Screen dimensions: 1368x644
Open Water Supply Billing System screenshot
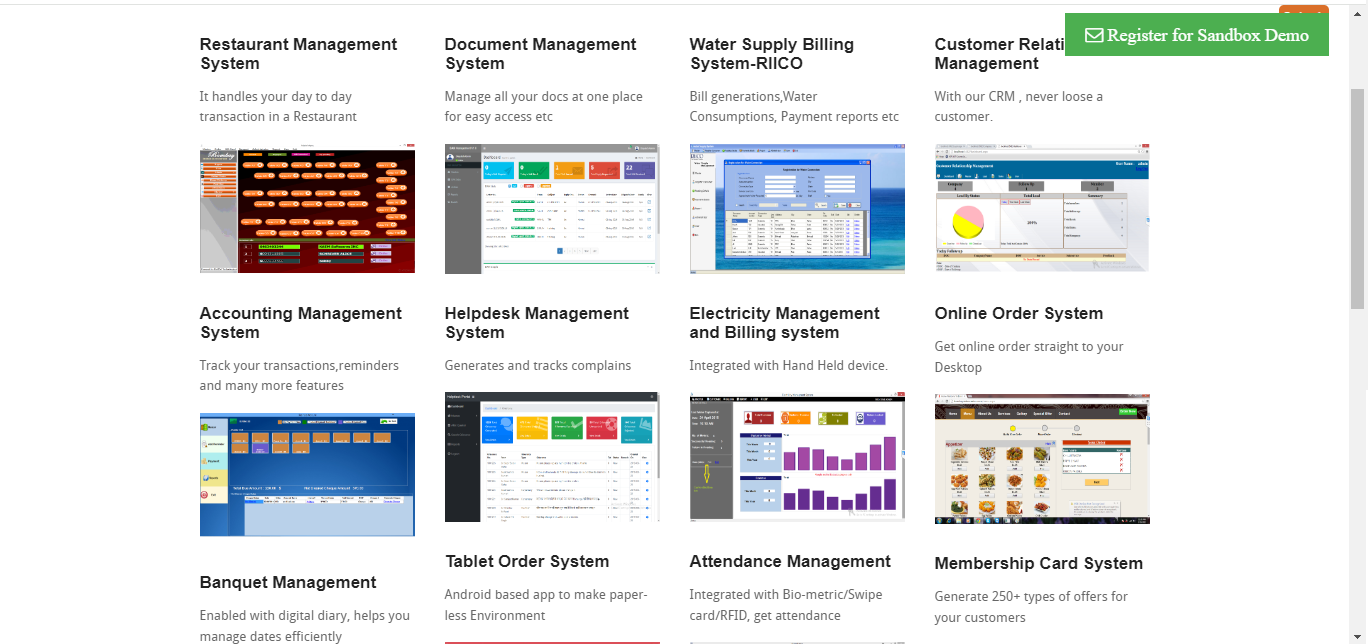pyautogui.click(x=797, y=209)
